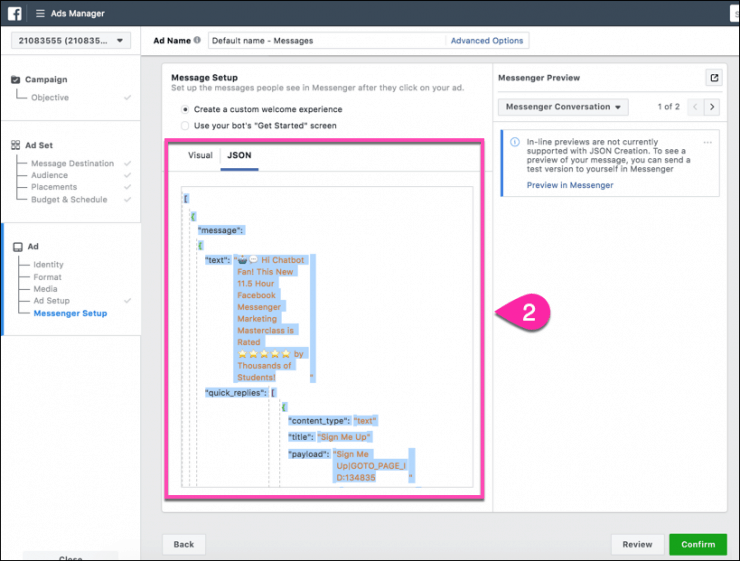Switch to the JSON tab

[239, 155]
